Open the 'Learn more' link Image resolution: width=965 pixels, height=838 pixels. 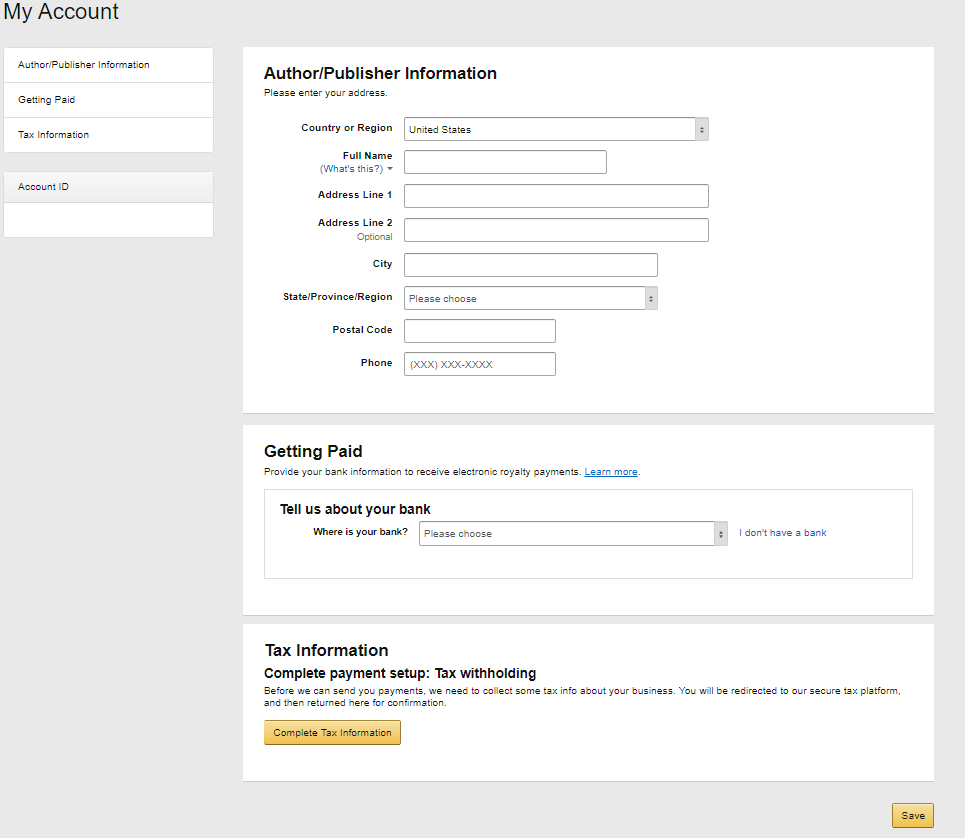tap(611, 472)
